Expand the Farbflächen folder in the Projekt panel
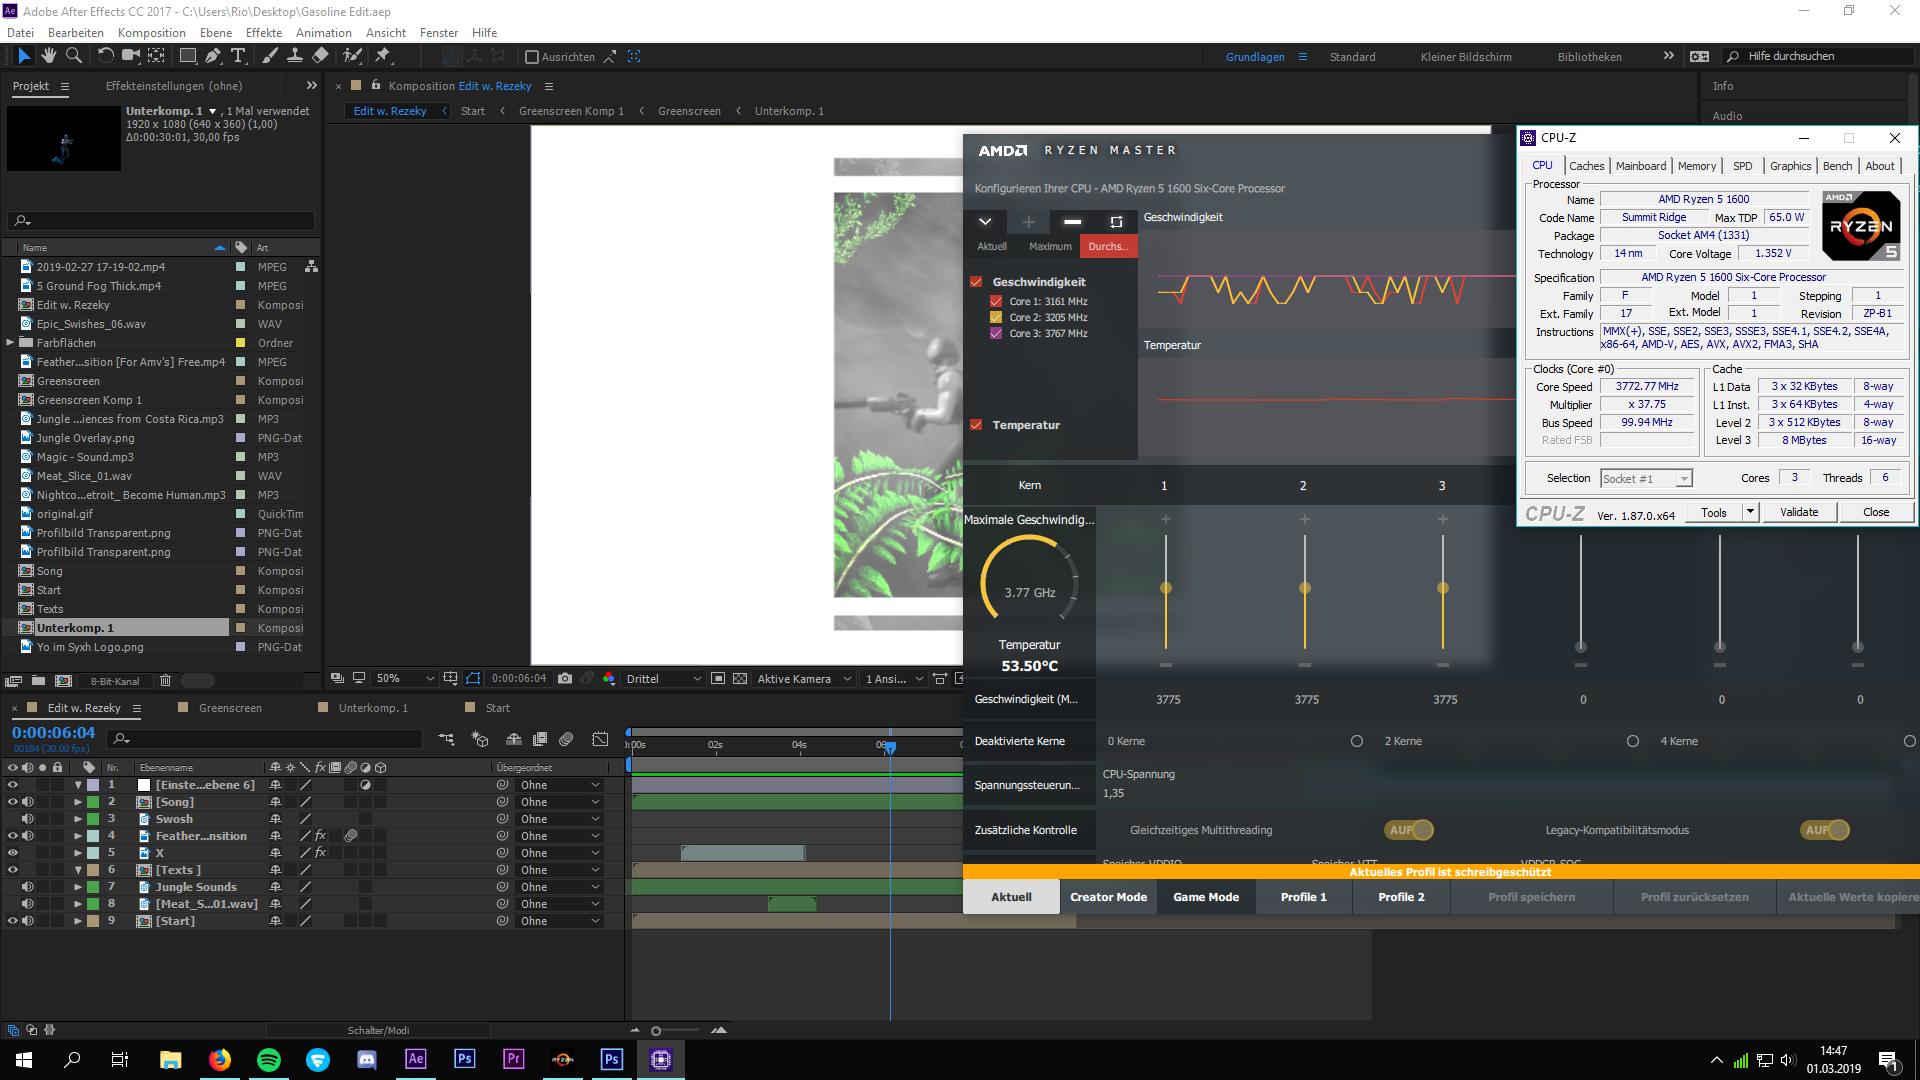Screen dimensions: 1920x1080 coord(11,342)
